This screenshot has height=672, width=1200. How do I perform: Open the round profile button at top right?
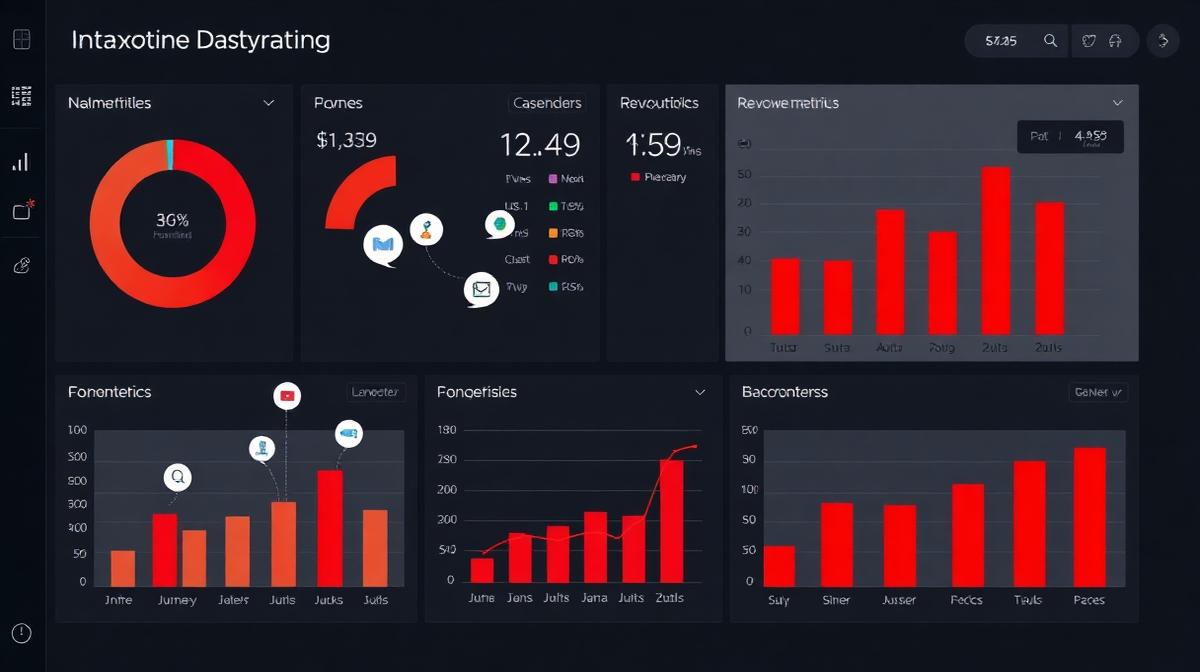coord(1163,41)
